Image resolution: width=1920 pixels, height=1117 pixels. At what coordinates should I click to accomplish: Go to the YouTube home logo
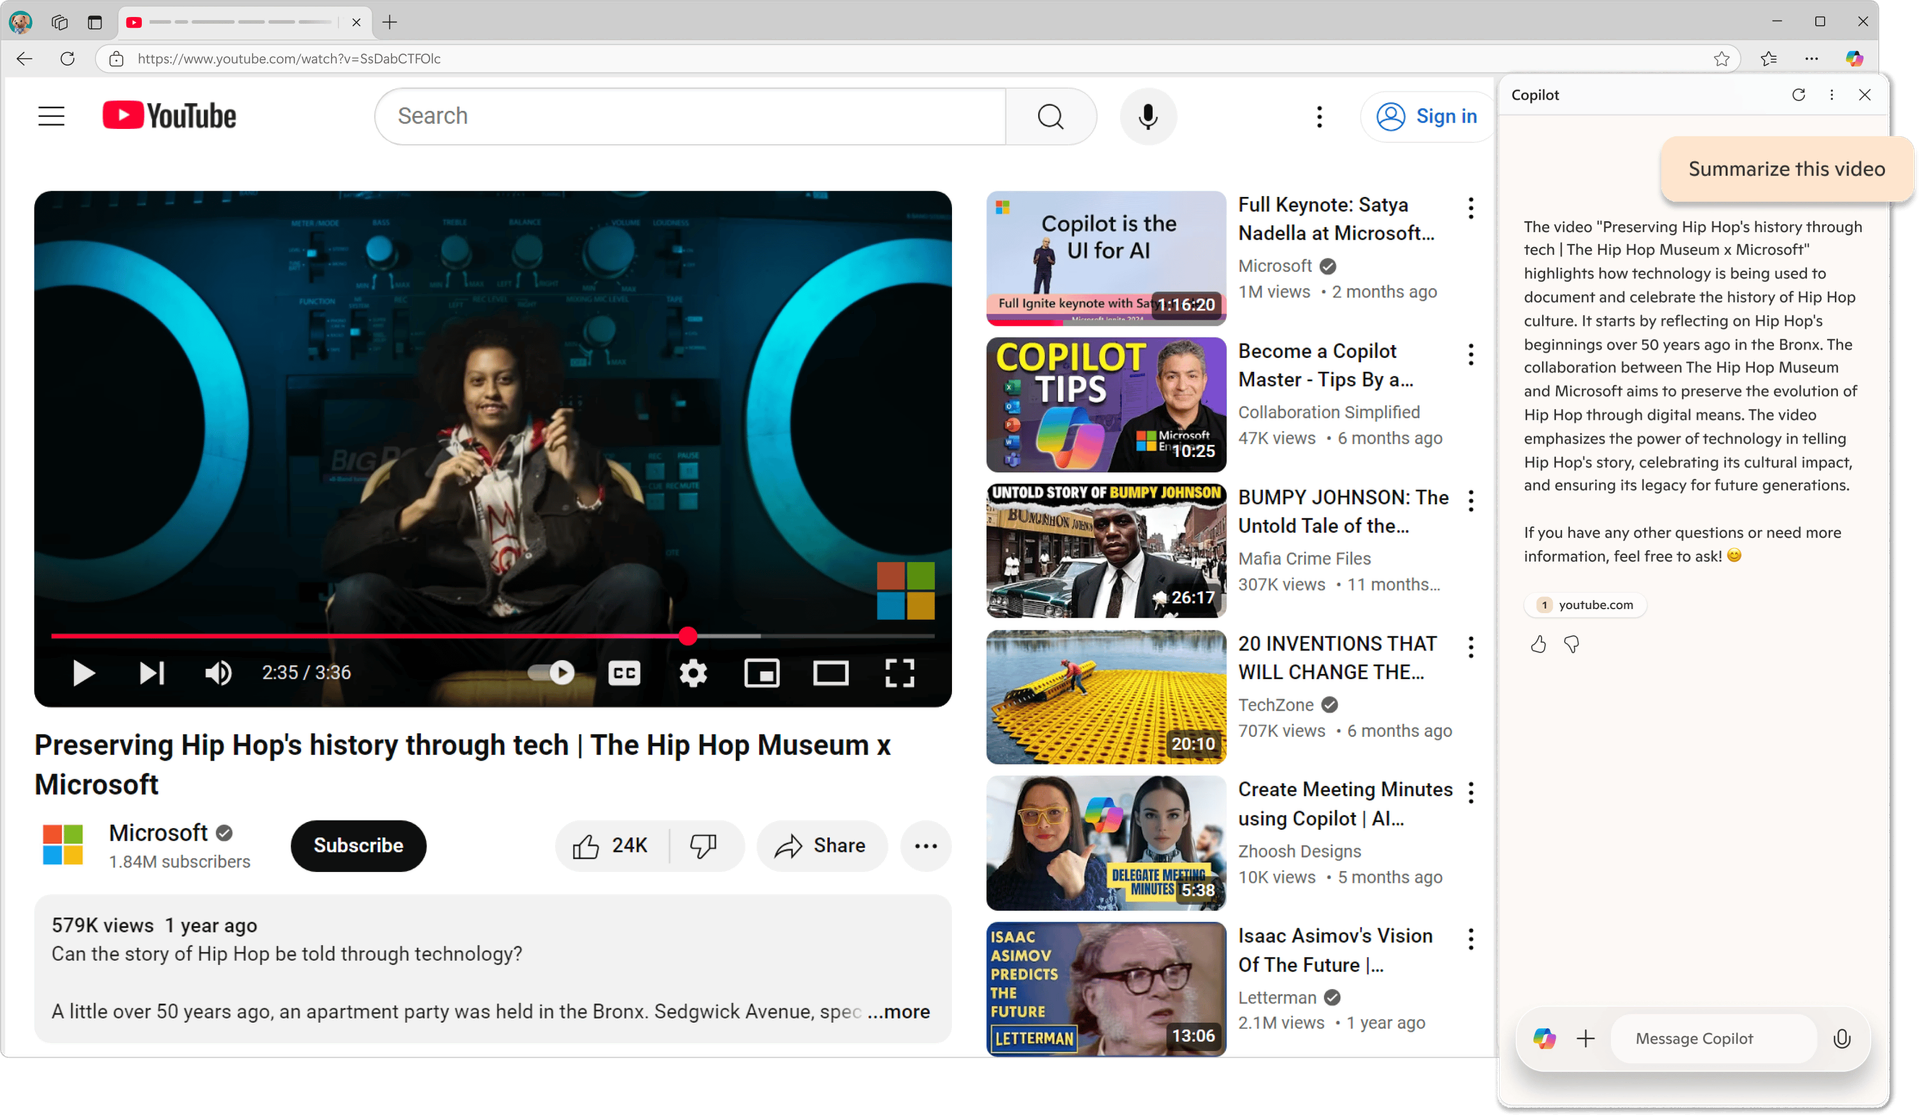click(169, 116)
